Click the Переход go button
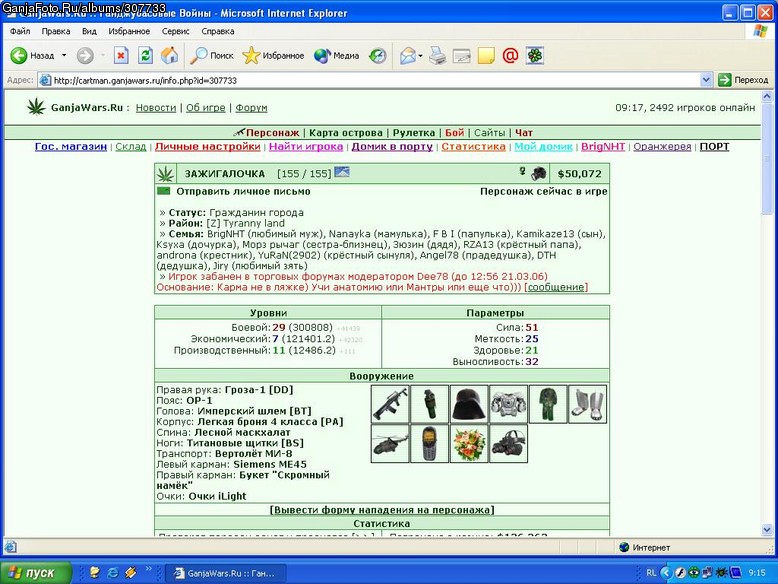The width and height of the screenshot is (778, 584). (743, 79)
